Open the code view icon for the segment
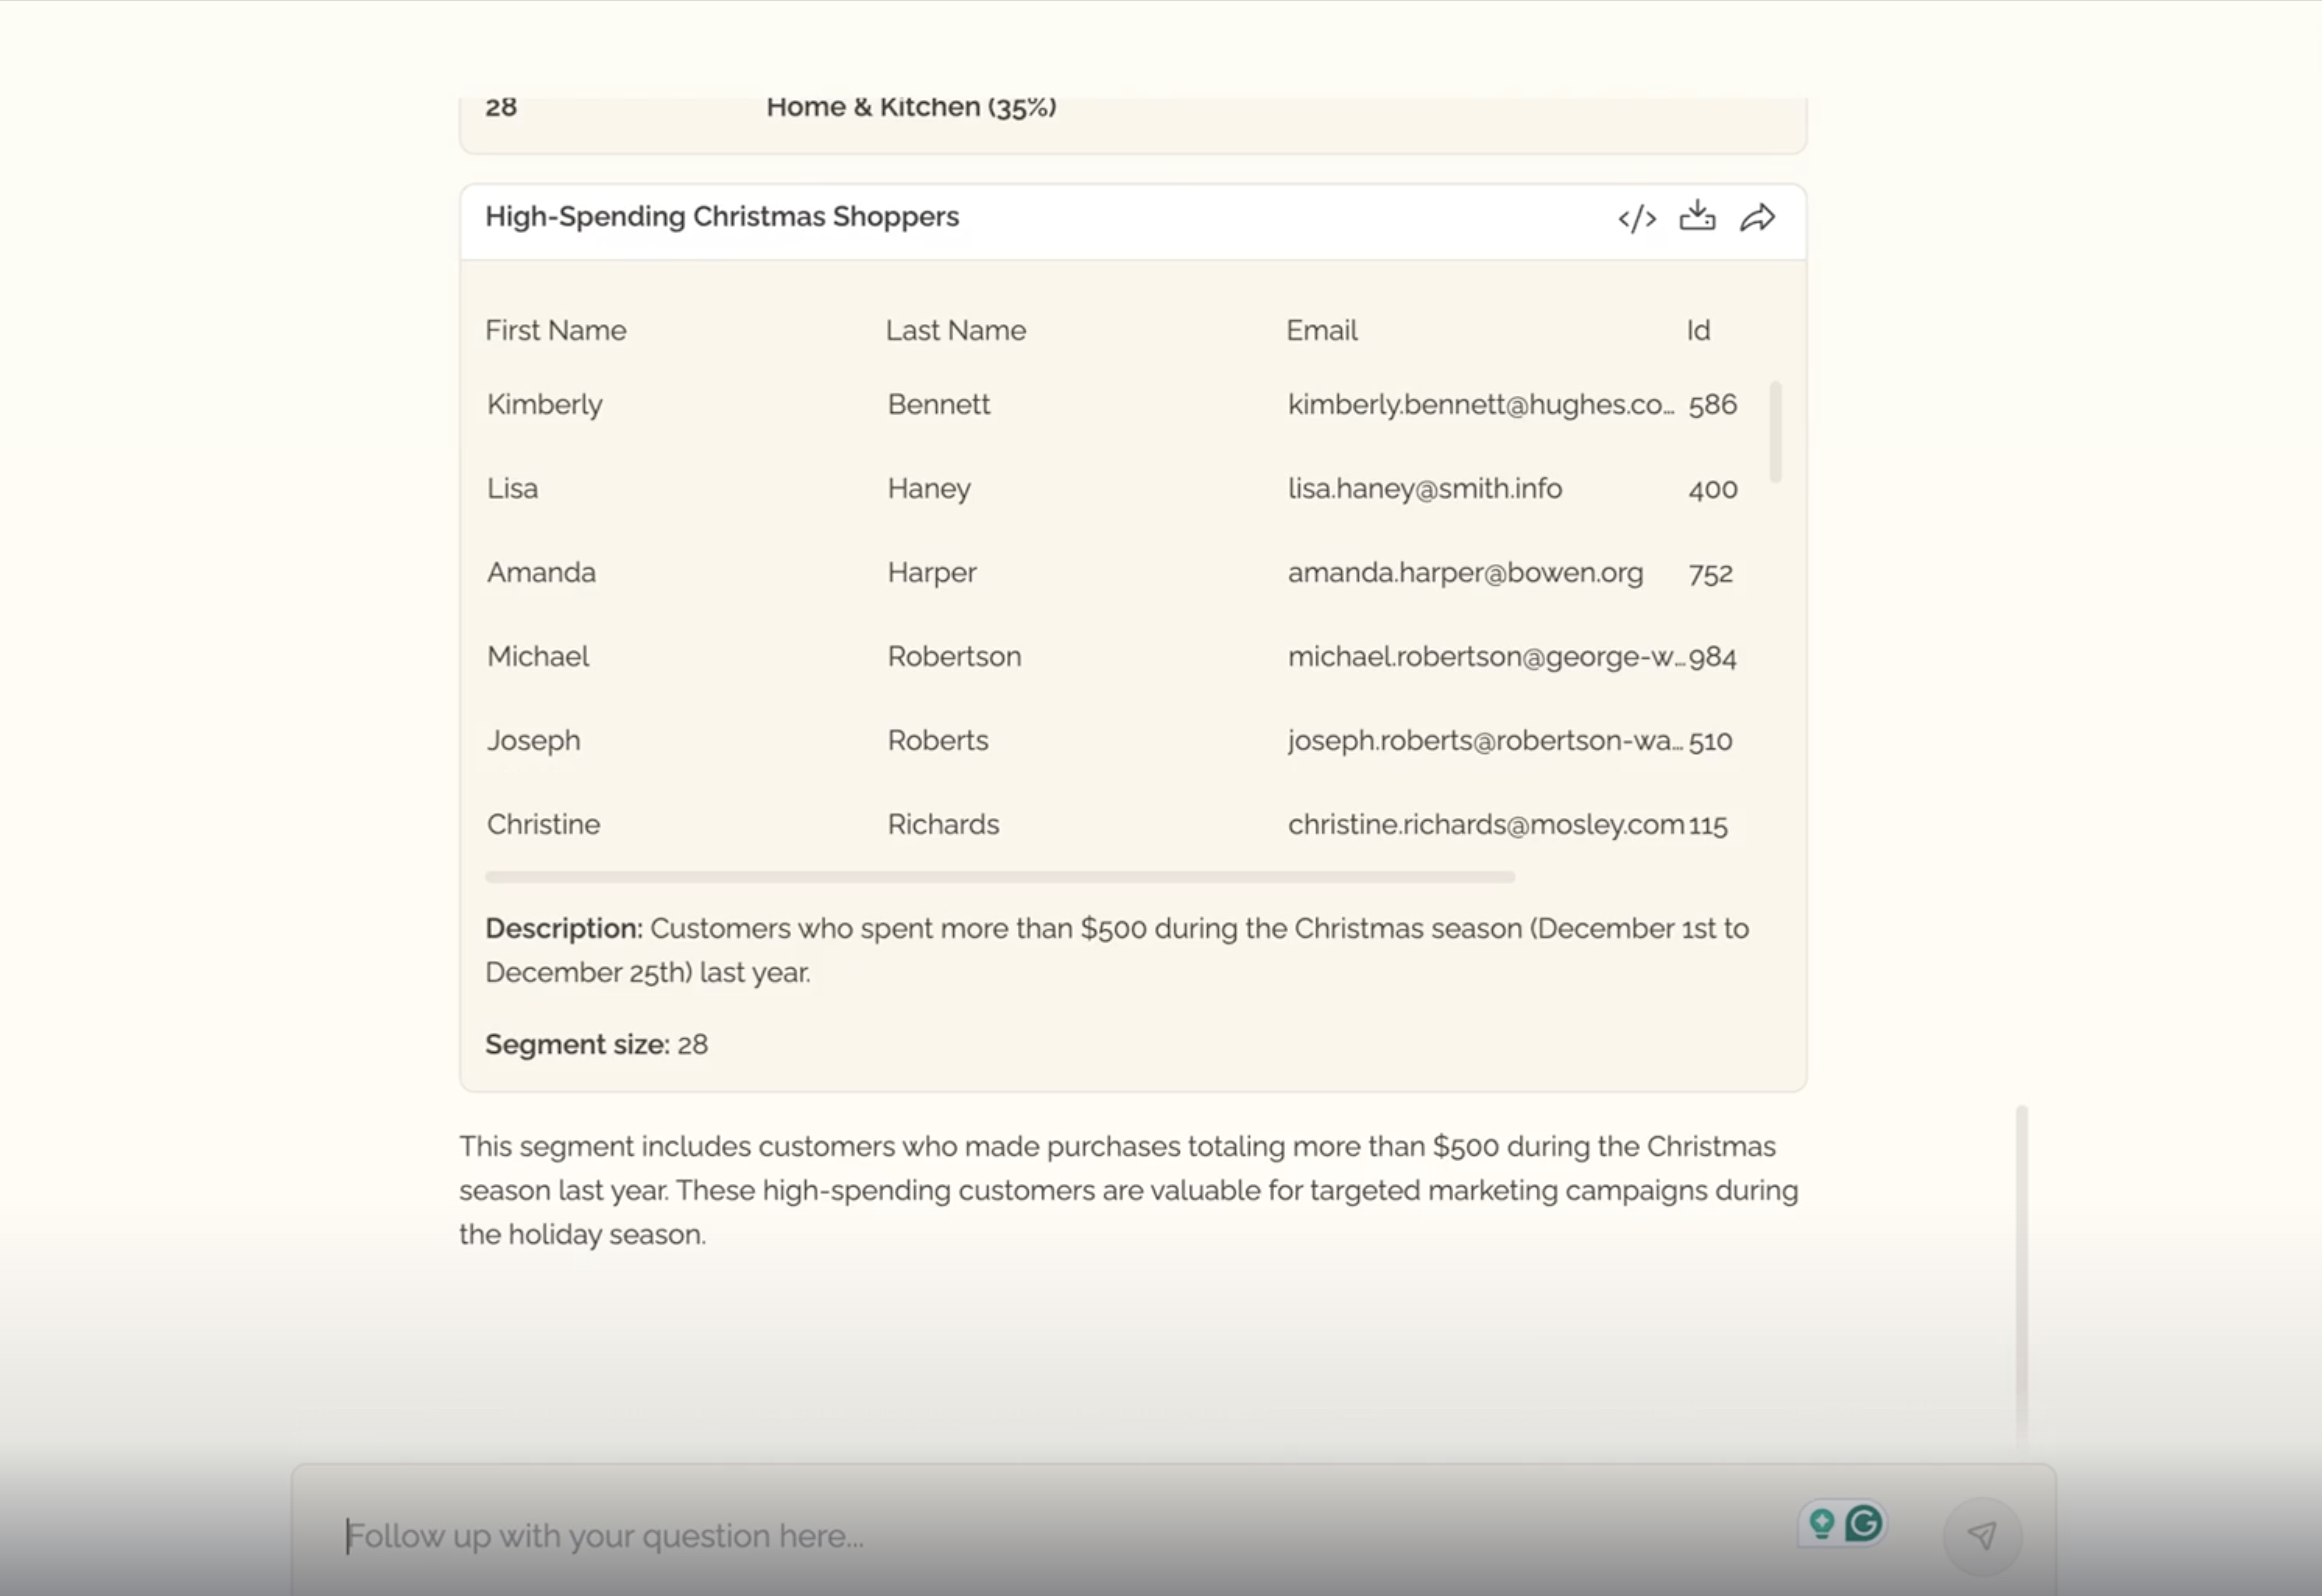This screenshot has height=1596, width=2322. click(x=1637, y=218)
